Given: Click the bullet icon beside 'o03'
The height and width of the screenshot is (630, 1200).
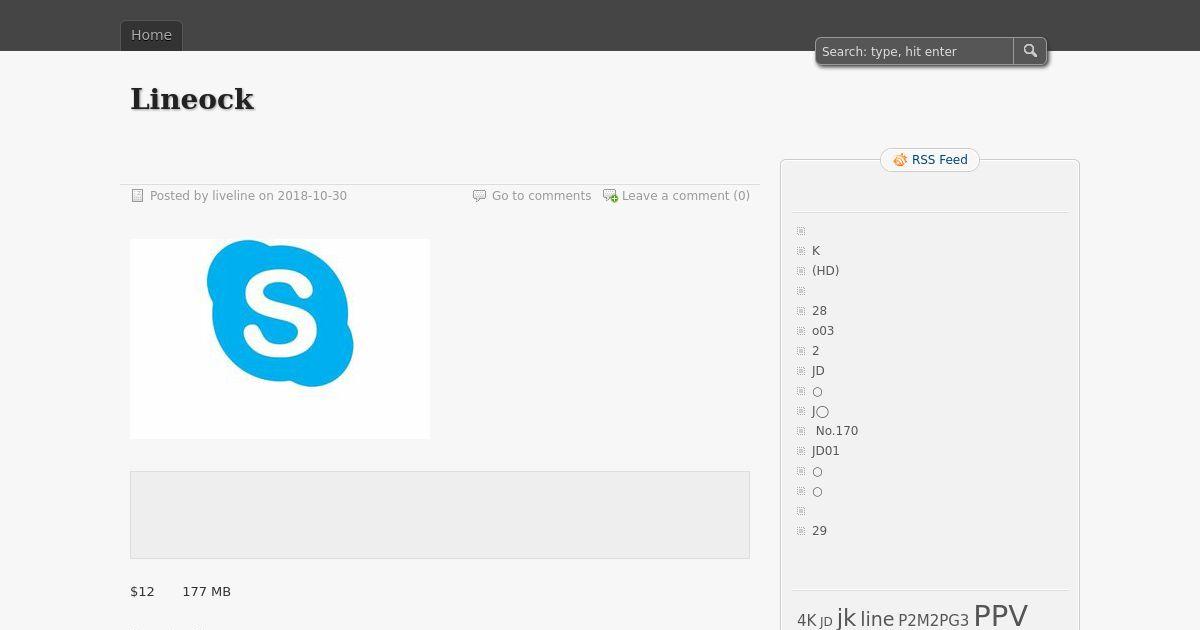Looking at the screenshot, I should click(801, 331).
